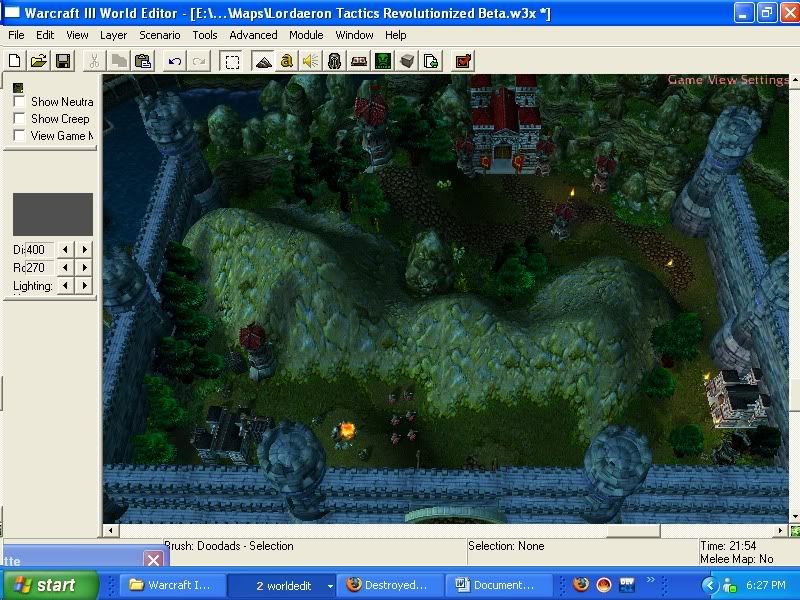Switch to Document... Word taskbar button
The width and height of the screenshot is (800, 600).
point(499,585)
